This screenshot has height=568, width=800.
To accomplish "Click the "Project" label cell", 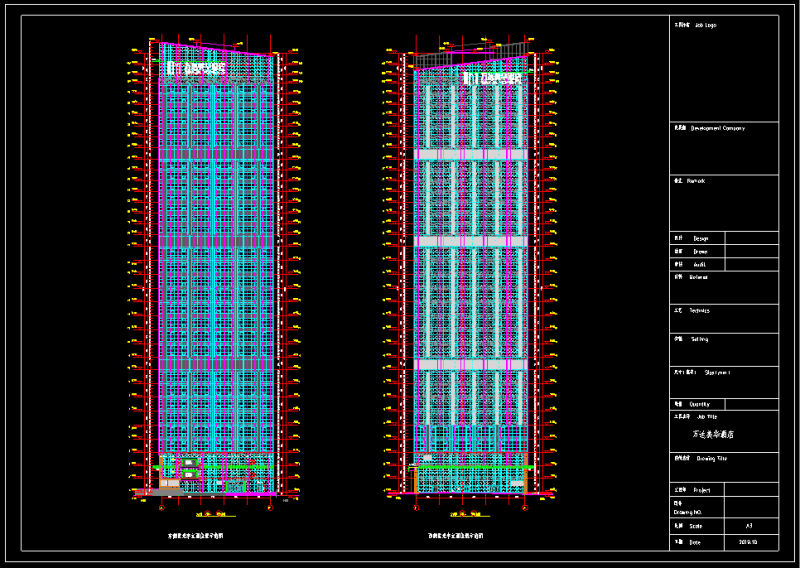I will [697, 490].
